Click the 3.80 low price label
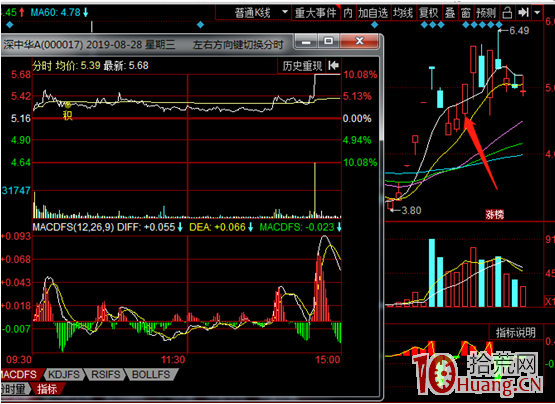555x404 pixels. point(411,210)
